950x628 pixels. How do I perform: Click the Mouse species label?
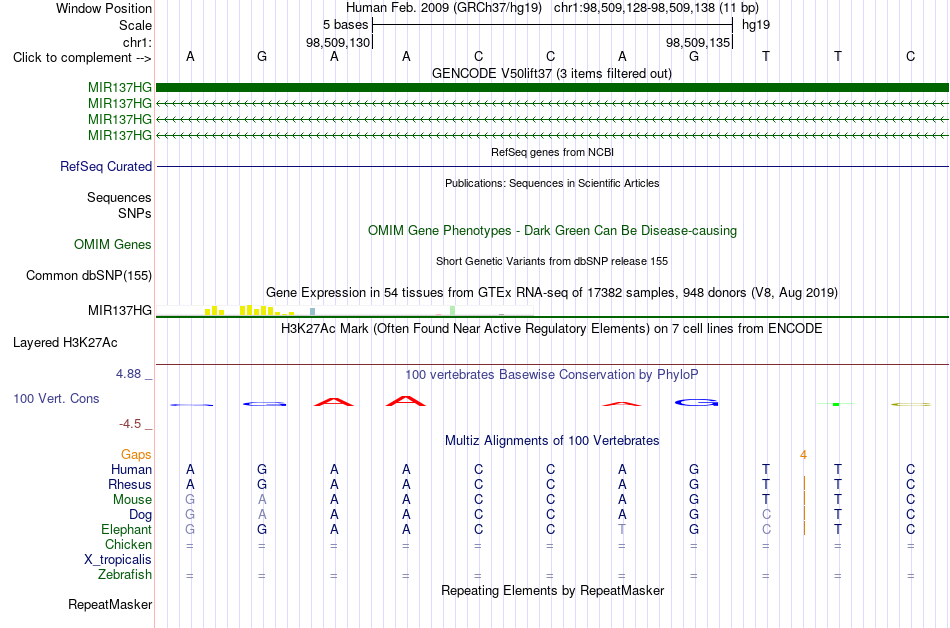coord(132,500)
